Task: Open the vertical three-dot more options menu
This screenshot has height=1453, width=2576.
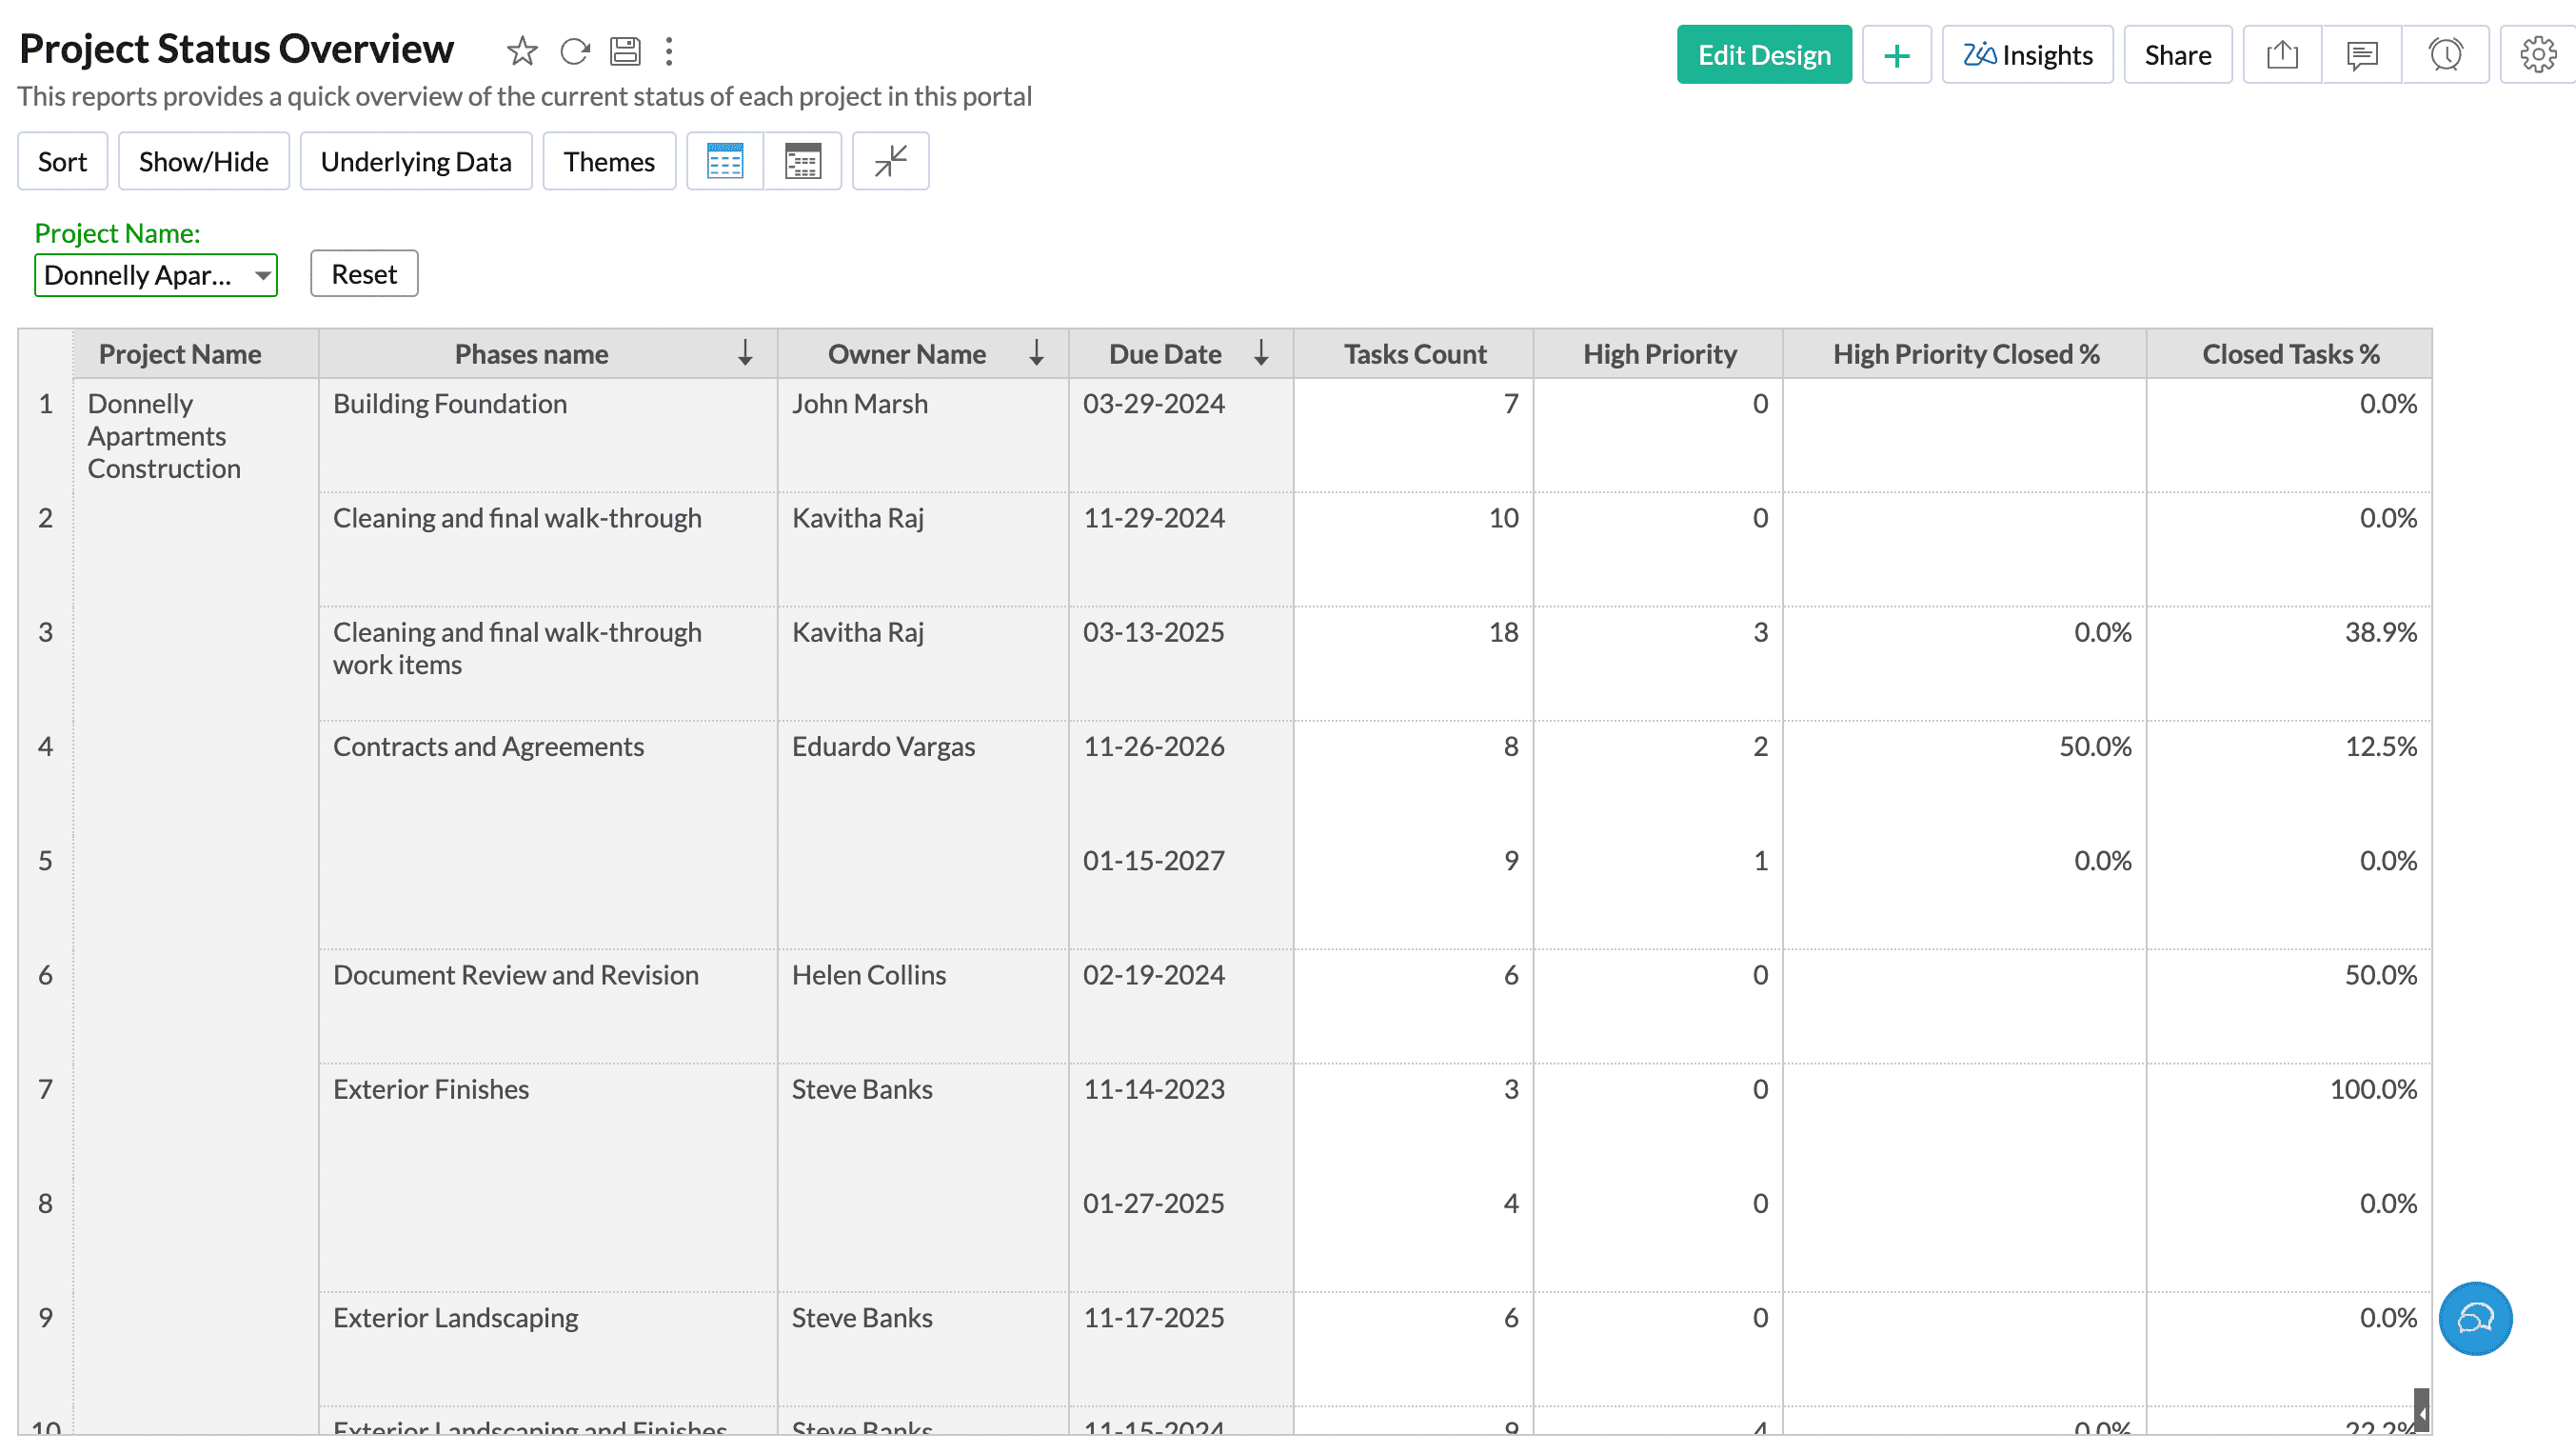Action: tap(669, 51)
